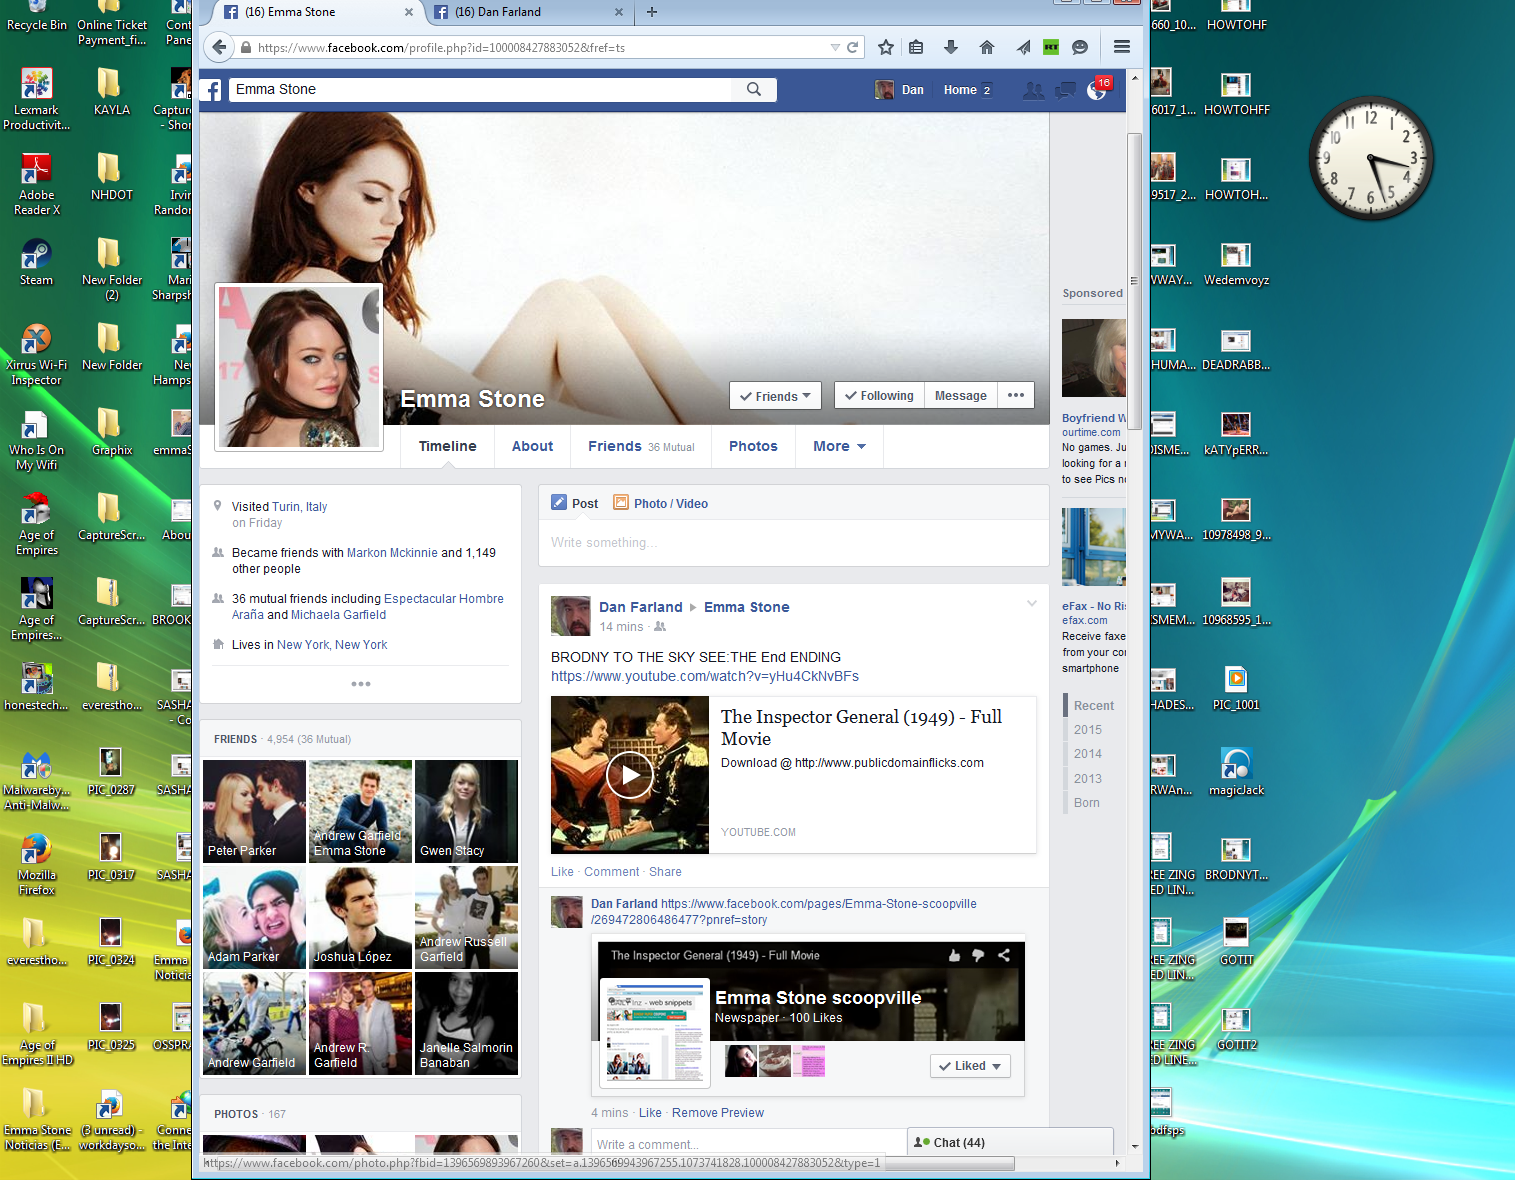This screenshot has width=1515, height=1180.
Task: Open the About profile tab
Action: point(532,446)
